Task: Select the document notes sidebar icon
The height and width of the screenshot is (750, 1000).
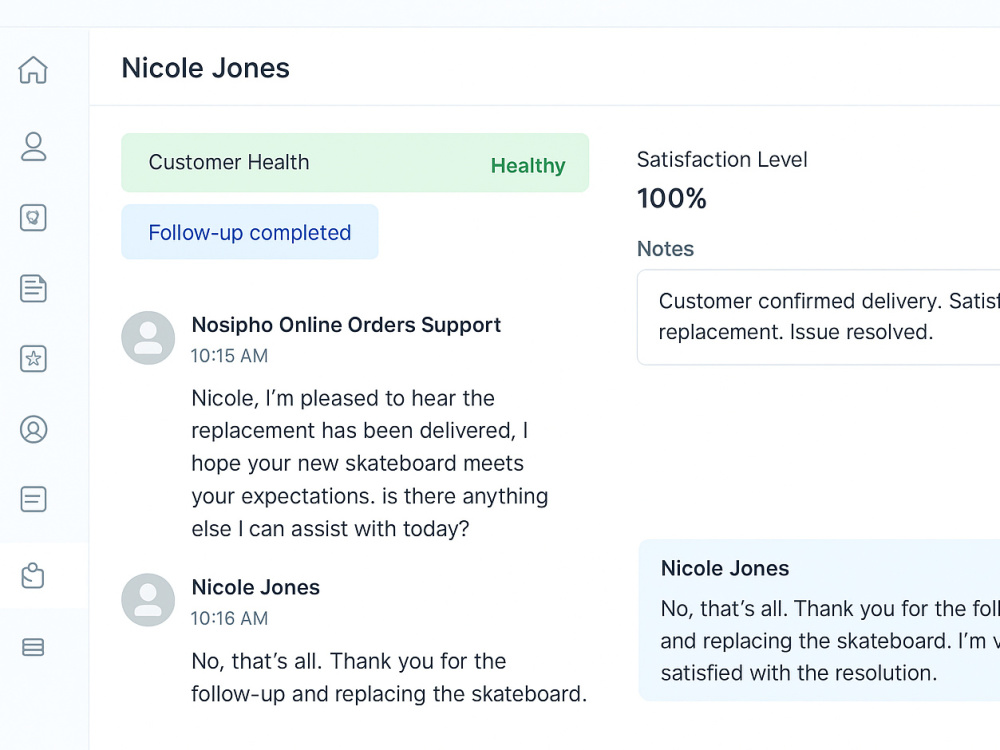Action: [33, 288]
